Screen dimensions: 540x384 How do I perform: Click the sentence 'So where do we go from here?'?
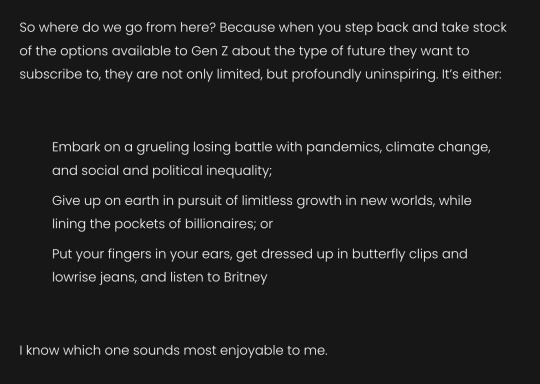click(x=117, y=28)
